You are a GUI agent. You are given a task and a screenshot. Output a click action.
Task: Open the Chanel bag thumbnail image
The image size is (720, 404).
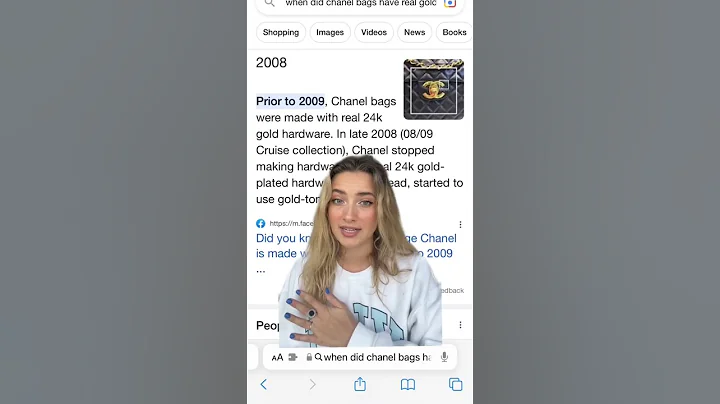[433, 89]
